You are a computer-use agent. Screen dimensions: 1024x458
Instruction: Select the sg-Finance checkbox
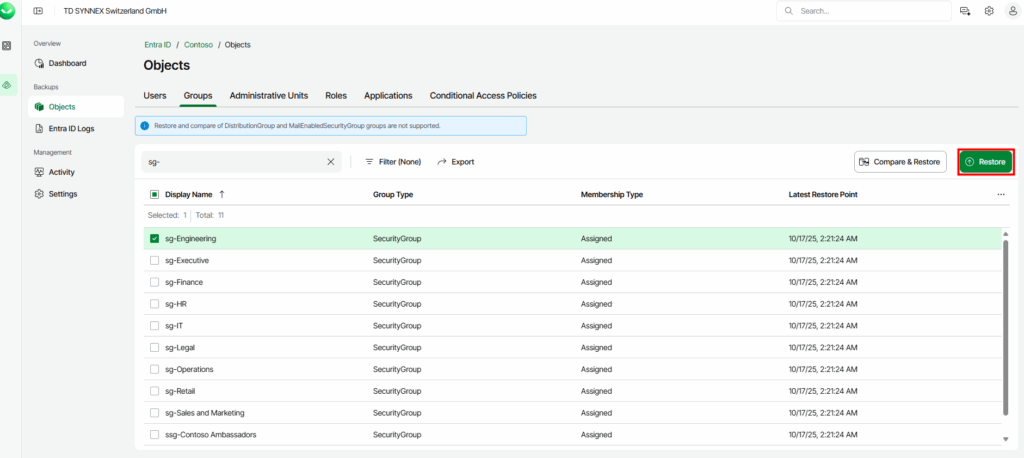click(x=154, y=282)
